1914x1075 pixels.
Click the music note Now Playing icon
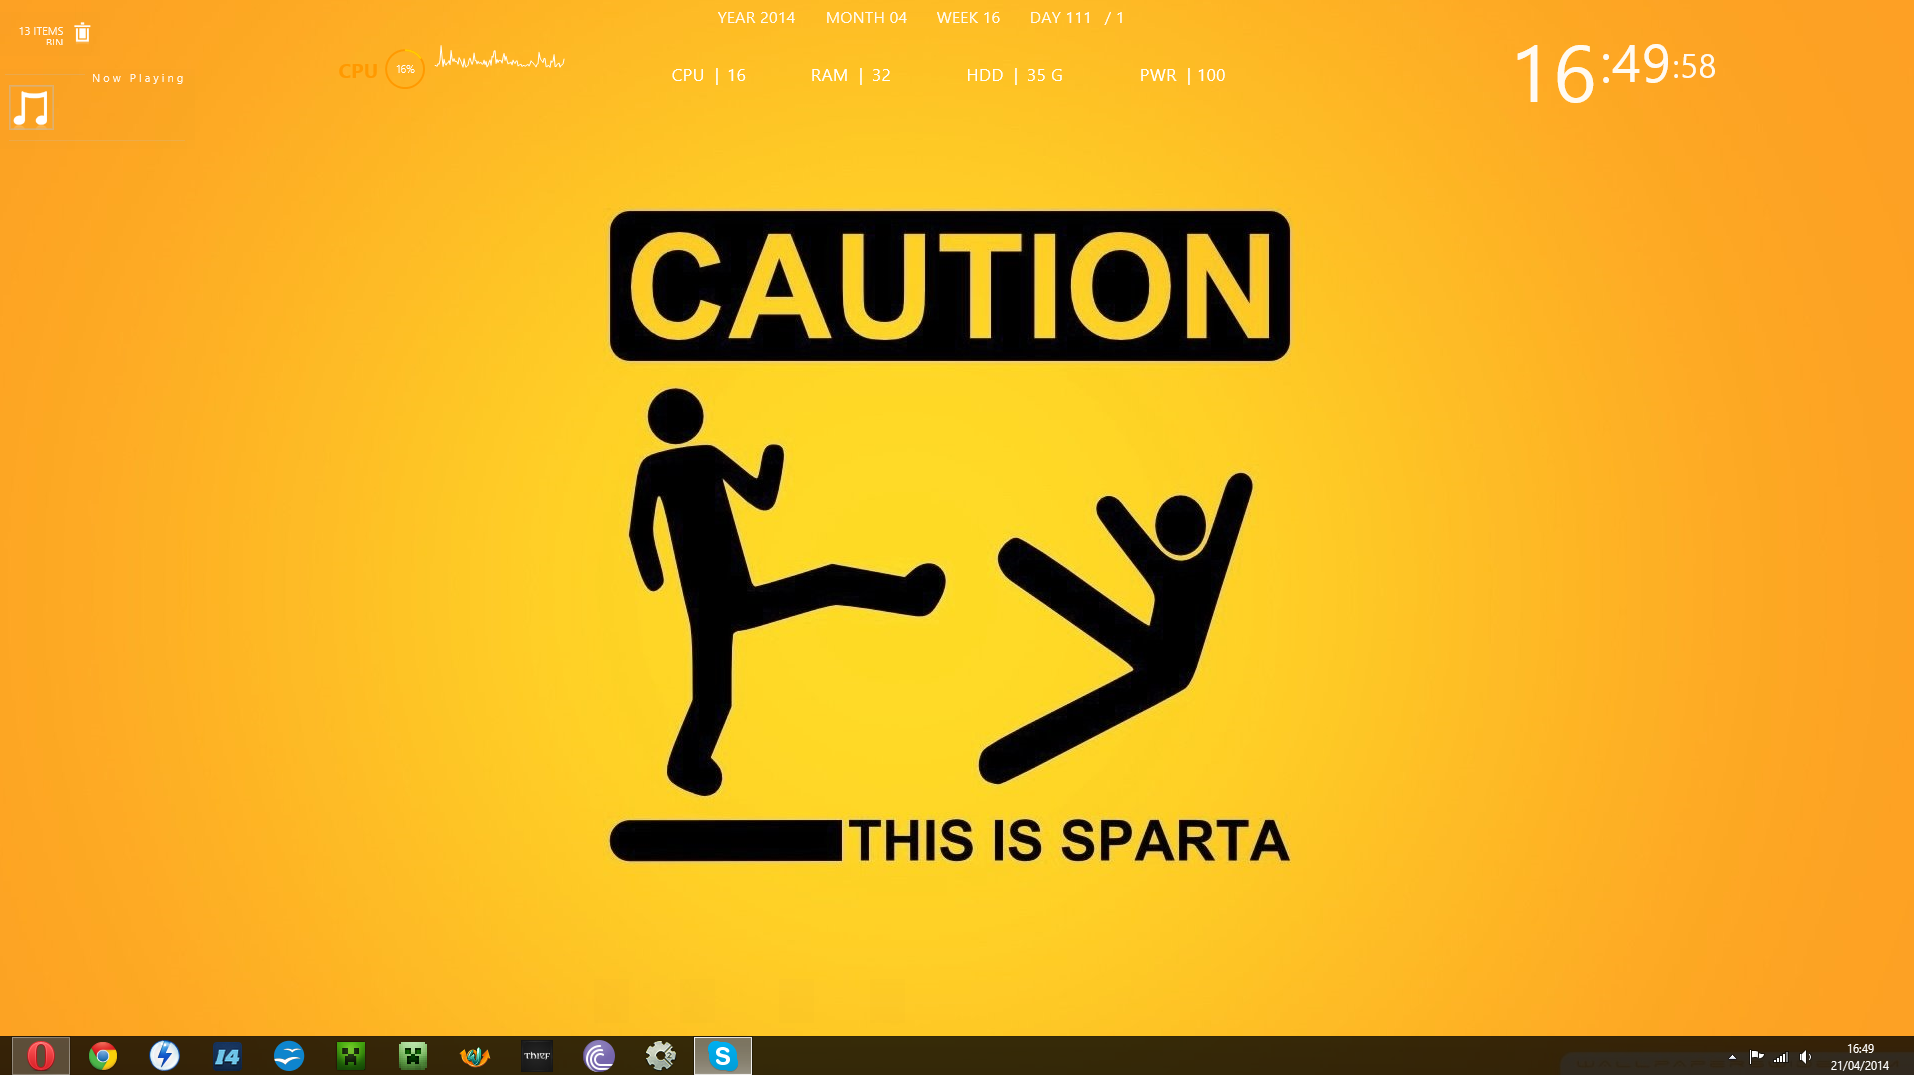[x=31, y=108]
